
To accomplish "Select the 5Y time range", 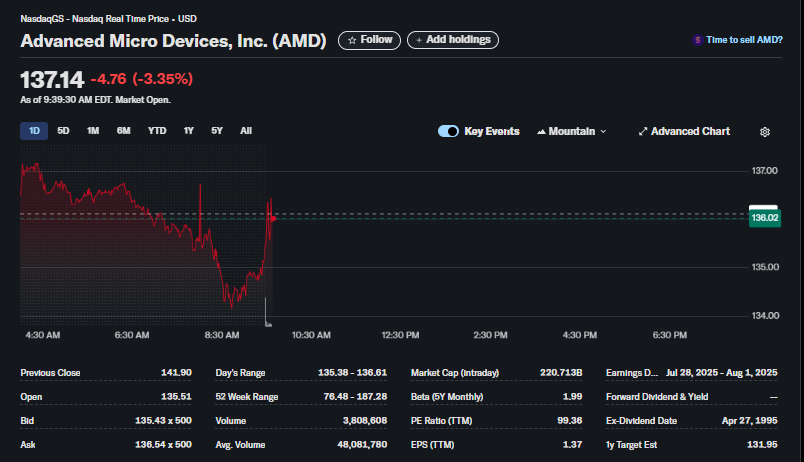I will [217, 131].
